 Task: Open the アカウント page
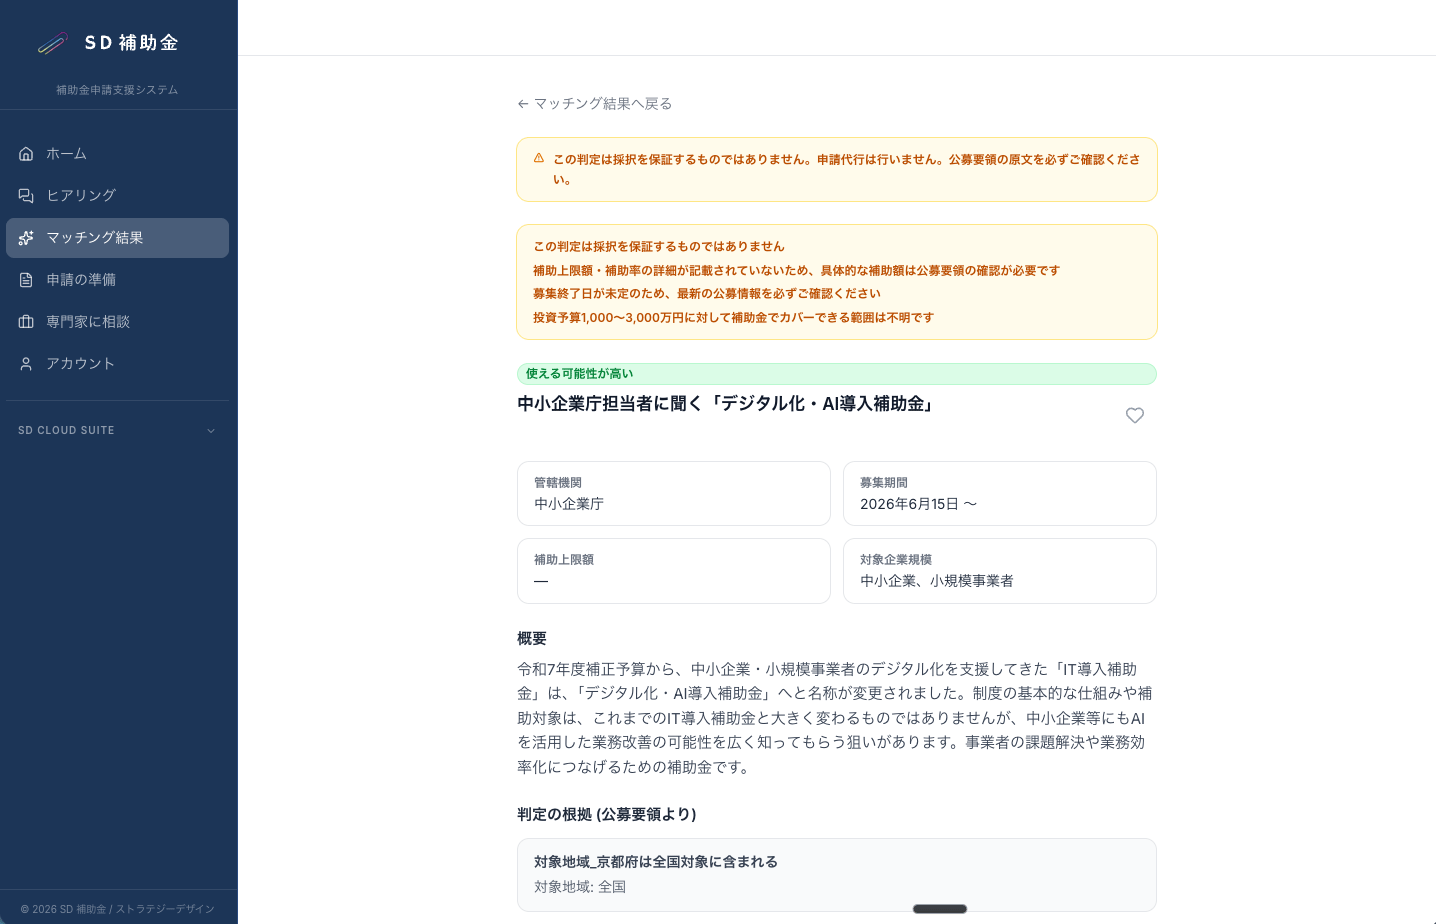pos(117,364)
